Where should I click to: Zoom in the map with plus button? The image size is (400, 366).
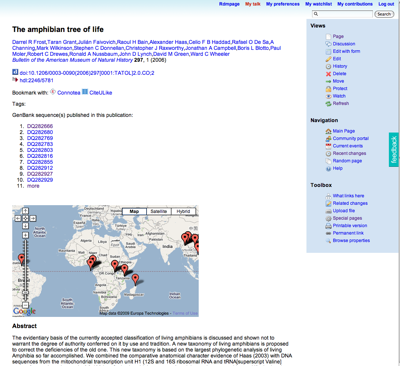tap(25, 235)
